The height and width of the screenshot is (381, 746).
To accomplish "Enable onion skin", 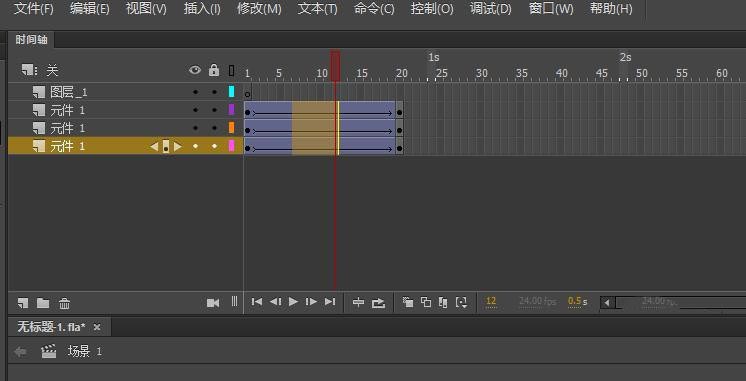I will (x=408, y=302).
